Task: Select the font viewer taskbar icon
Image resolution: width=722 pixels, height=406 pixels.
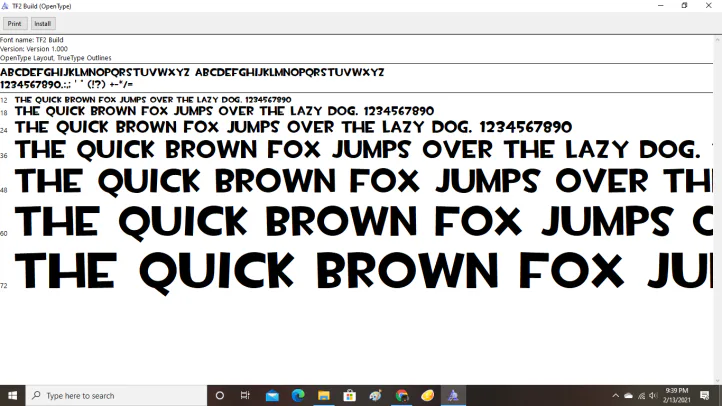Action: pos(453,395)
